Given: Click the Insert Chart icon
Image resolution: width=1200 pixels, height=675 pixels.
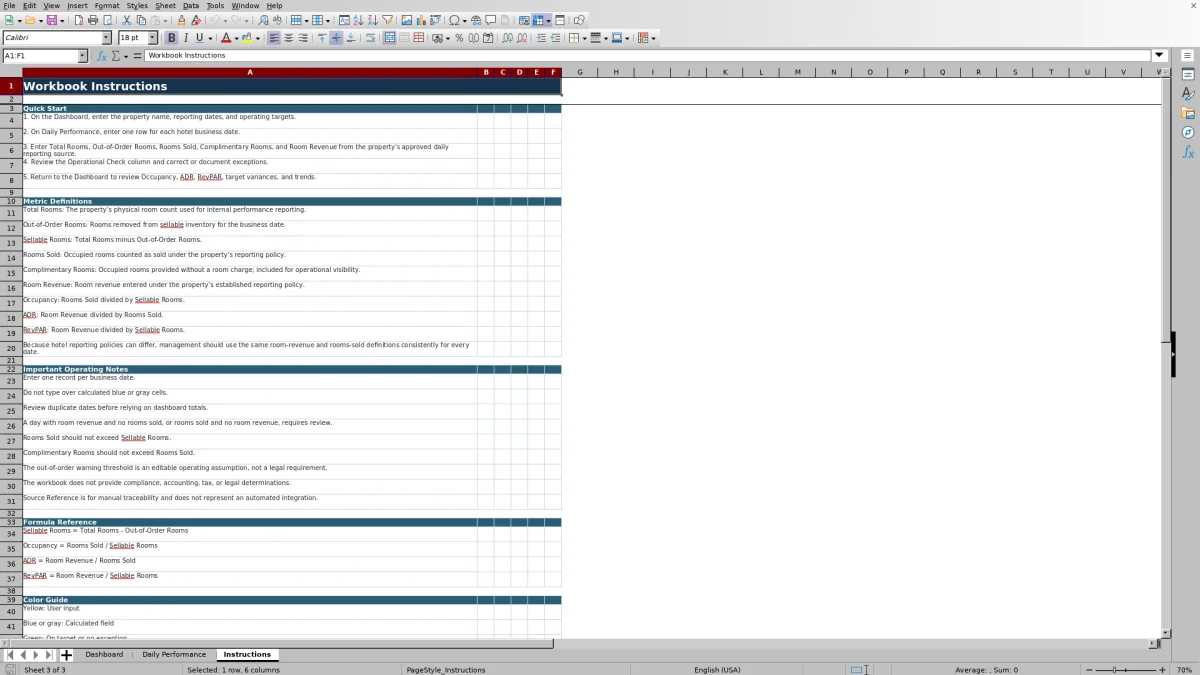Looking at the screenshot, I should coord(420,20).
